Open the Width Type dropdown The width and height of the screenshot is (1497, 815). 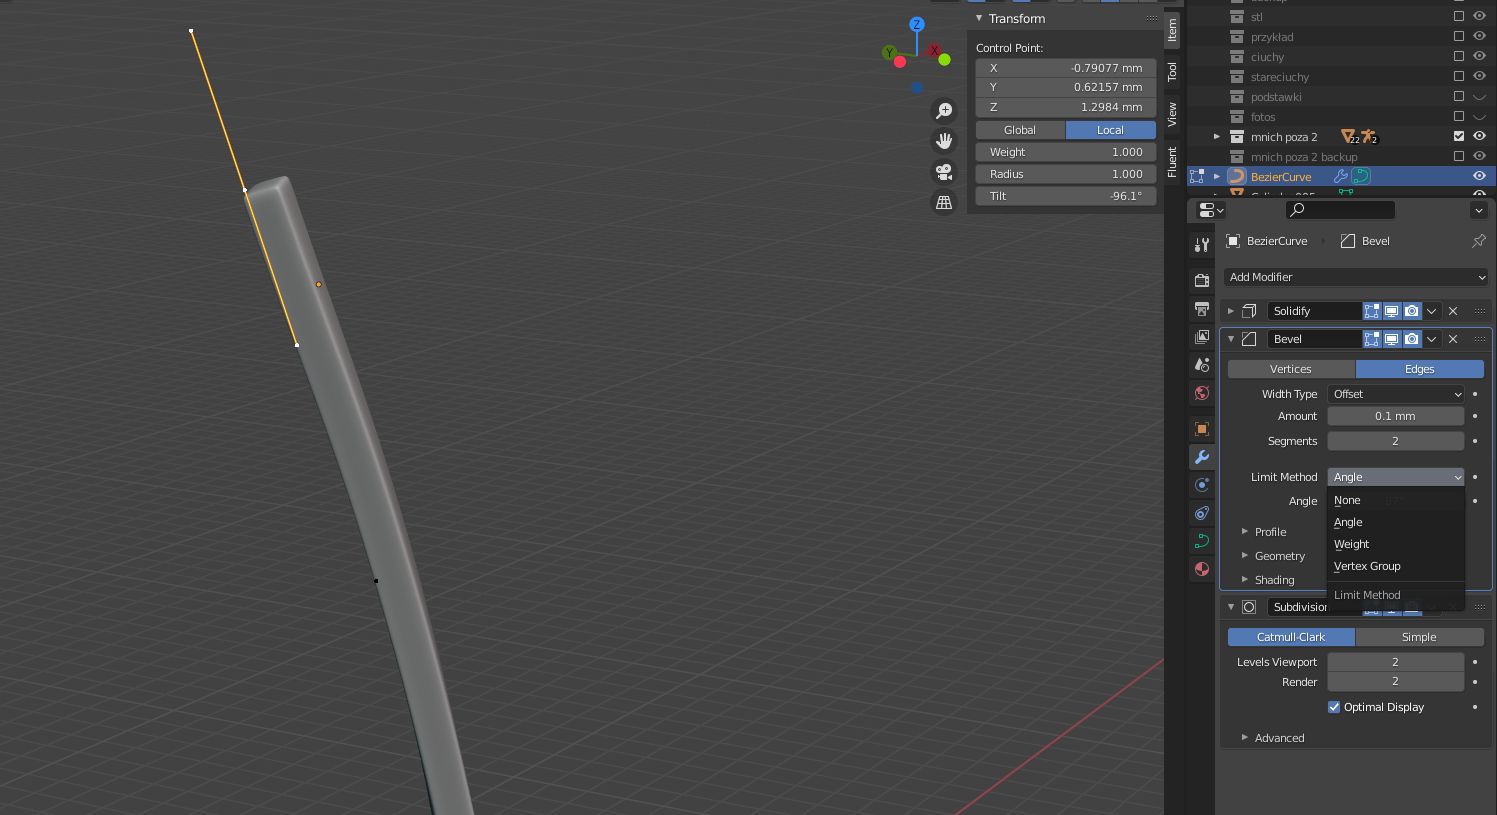1396,394
